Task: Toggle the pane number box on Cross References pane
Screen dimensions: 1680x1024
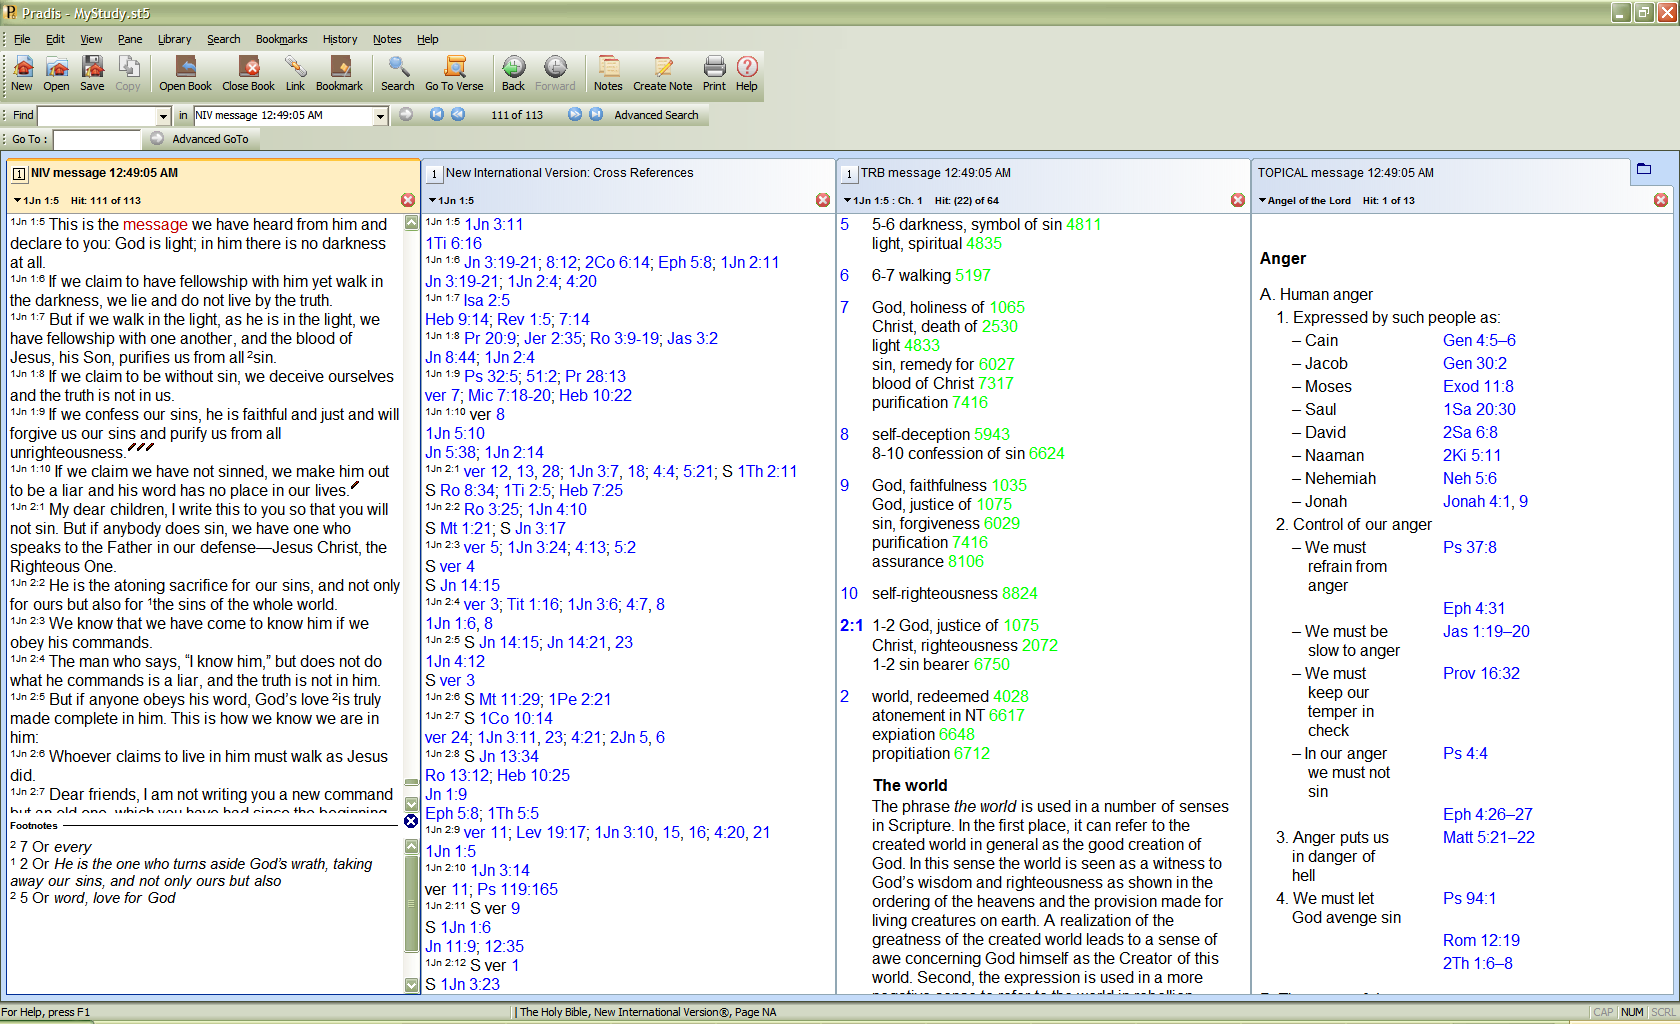Action: pyautogui.click(x=433, y=174)
